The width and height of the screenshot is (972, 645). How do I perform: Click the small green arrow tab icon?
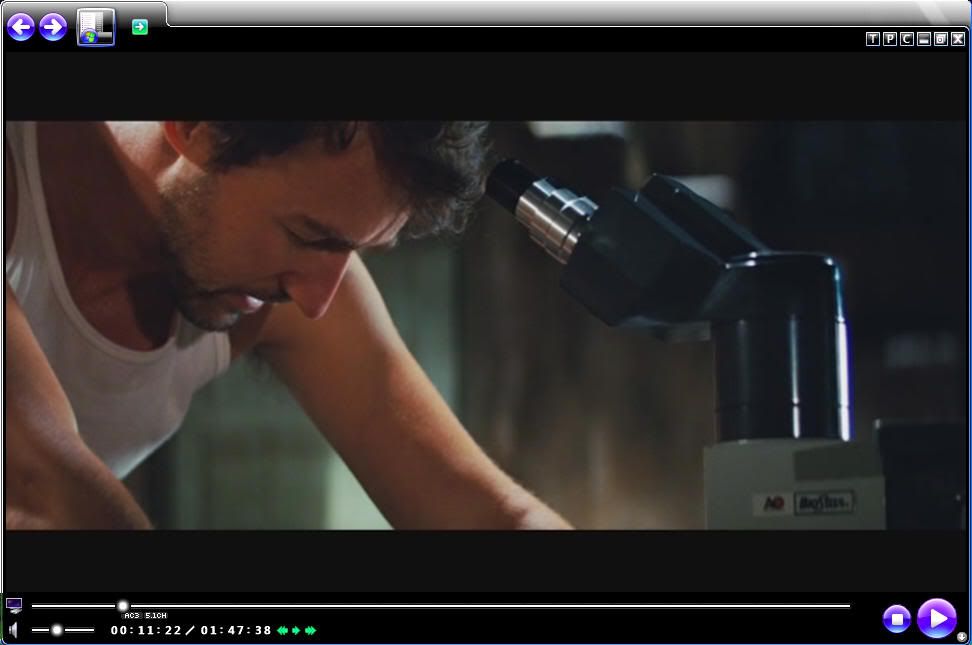(x=139, y=27)
